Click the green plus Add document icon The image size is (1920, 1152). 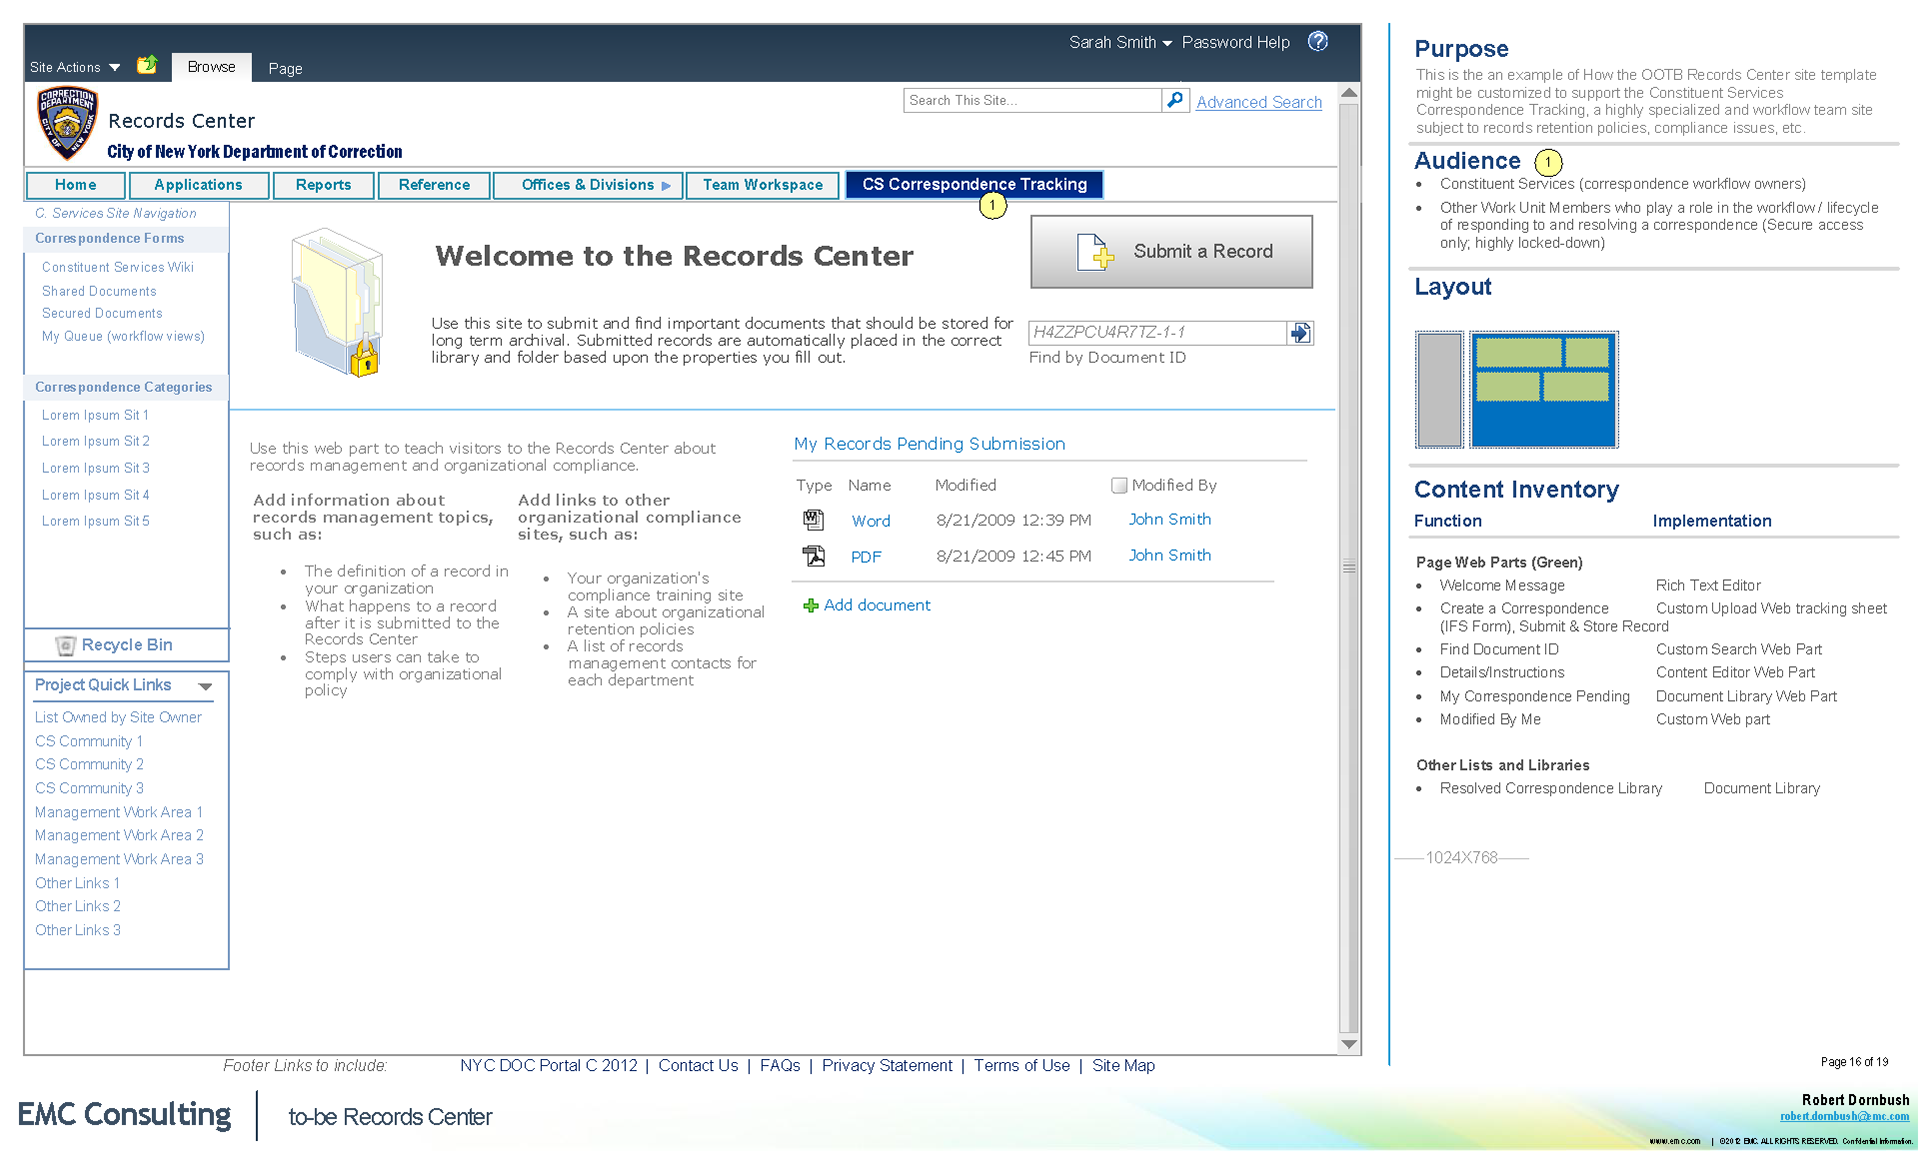810,605
